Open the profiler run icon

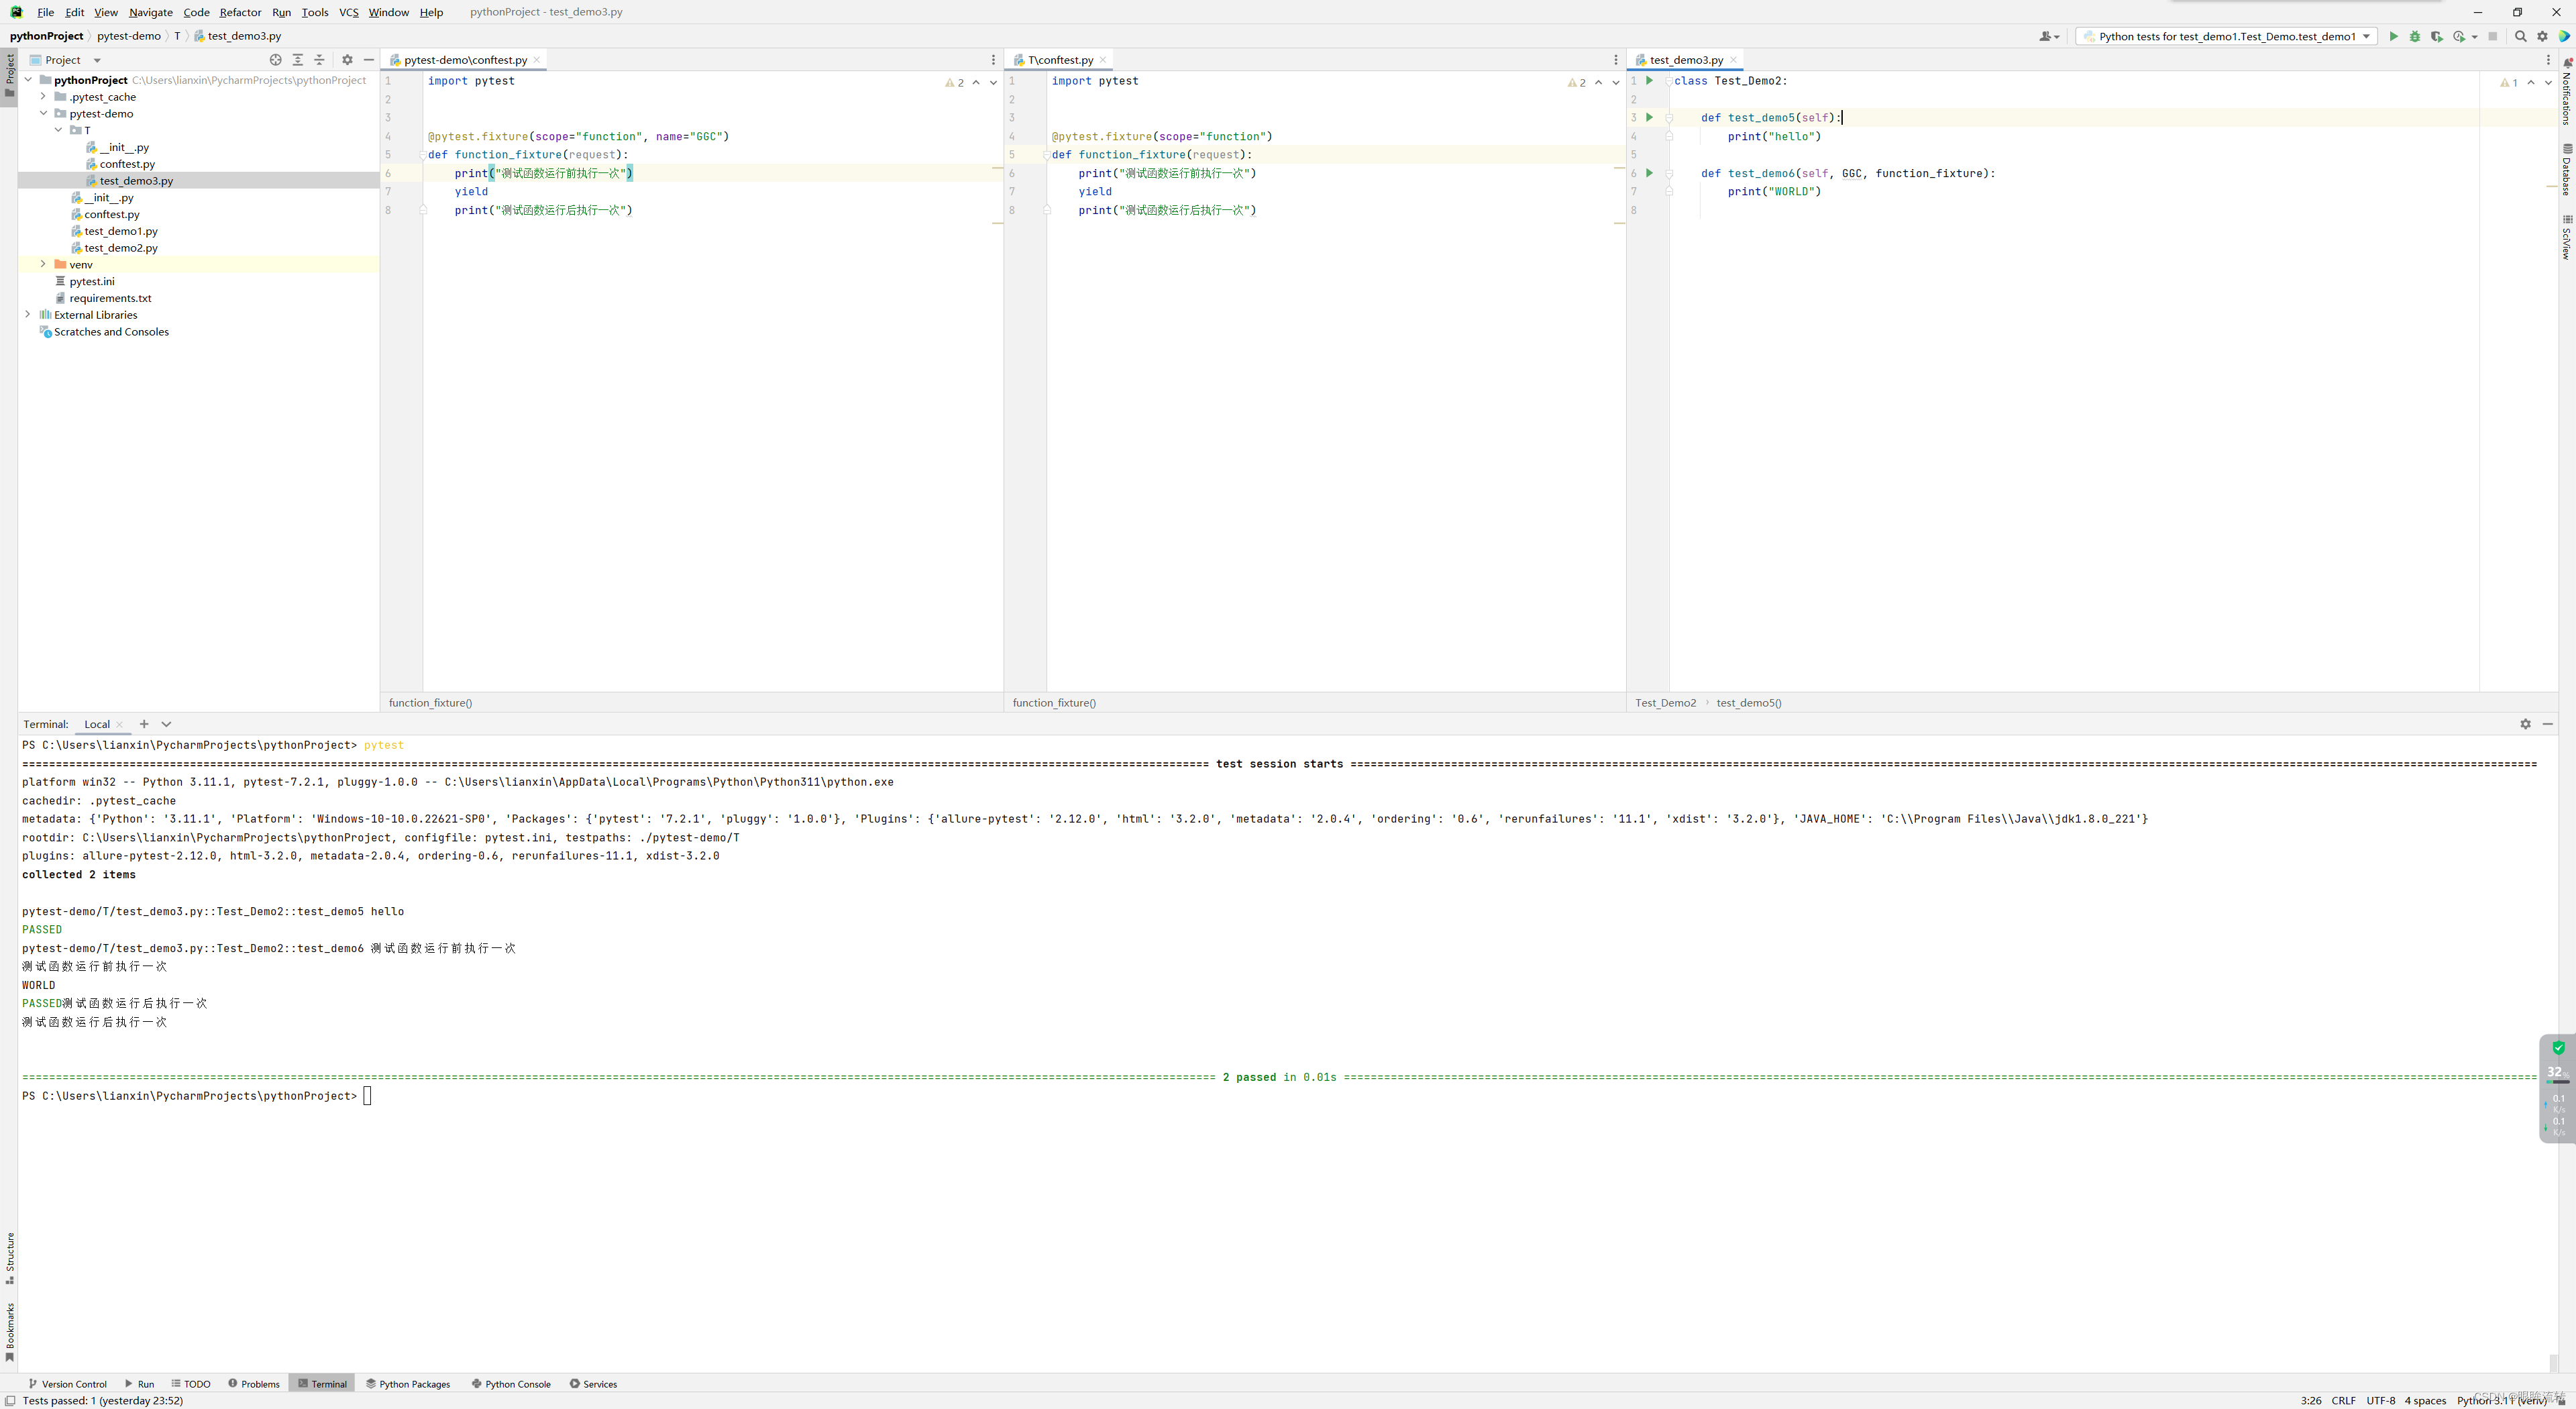pos(2459,36)
